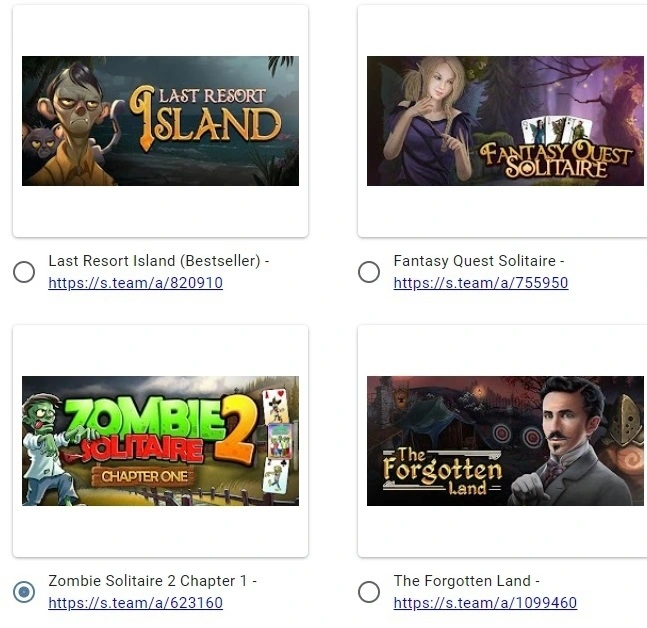The width and height of the screenshot is (647, 628).
Task: Click the Zombie Solitaire 2 banner image
Action: (160, 441)
